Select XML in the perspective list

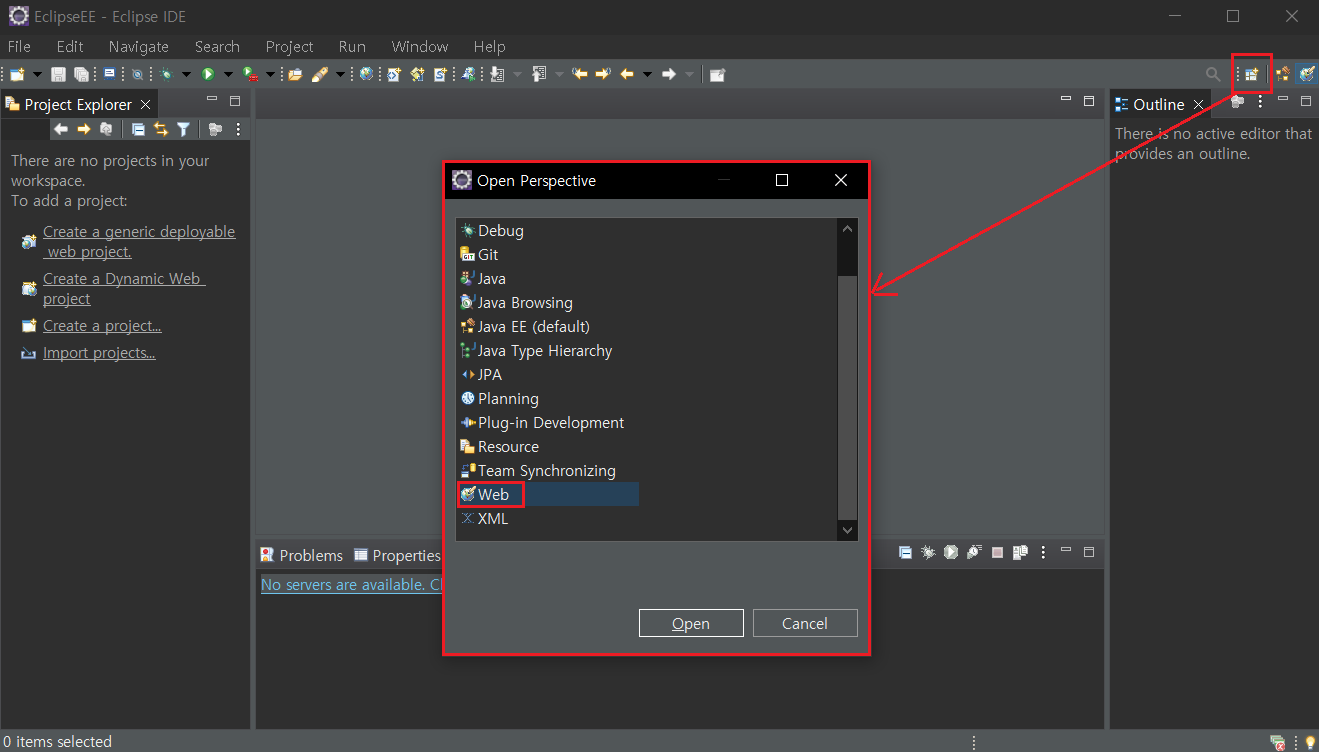484,518
